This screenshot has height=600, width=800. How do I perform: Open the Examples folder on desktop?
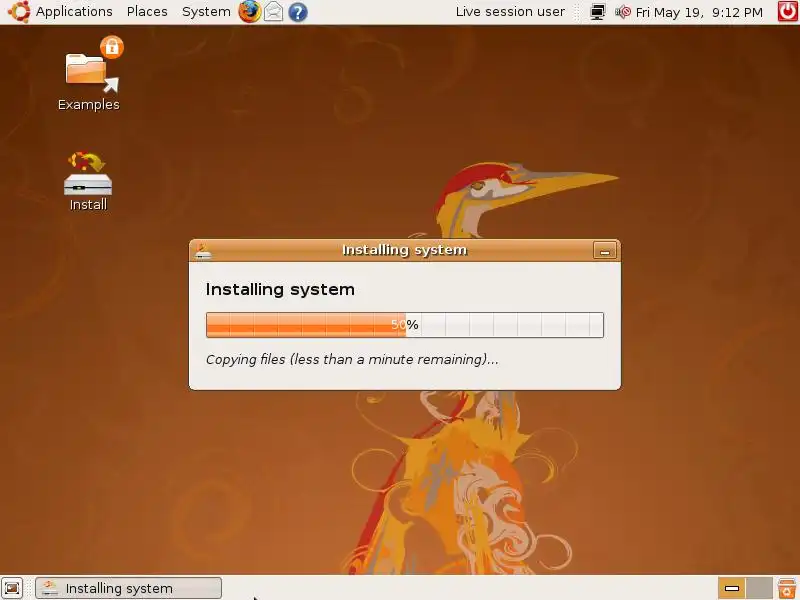[x=89, y=74]
